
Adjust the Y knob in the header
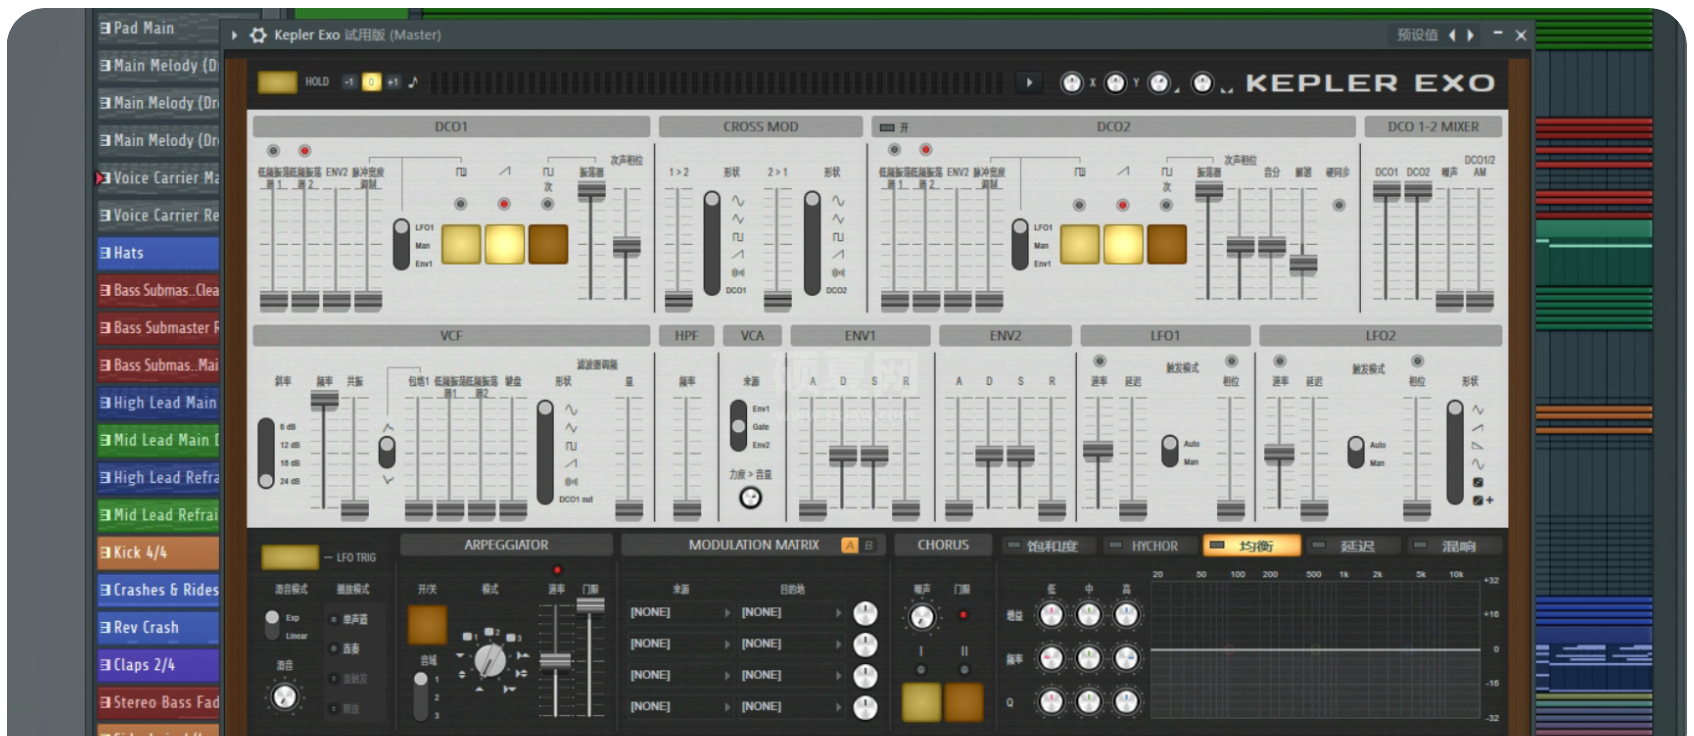click(1115, 83)
